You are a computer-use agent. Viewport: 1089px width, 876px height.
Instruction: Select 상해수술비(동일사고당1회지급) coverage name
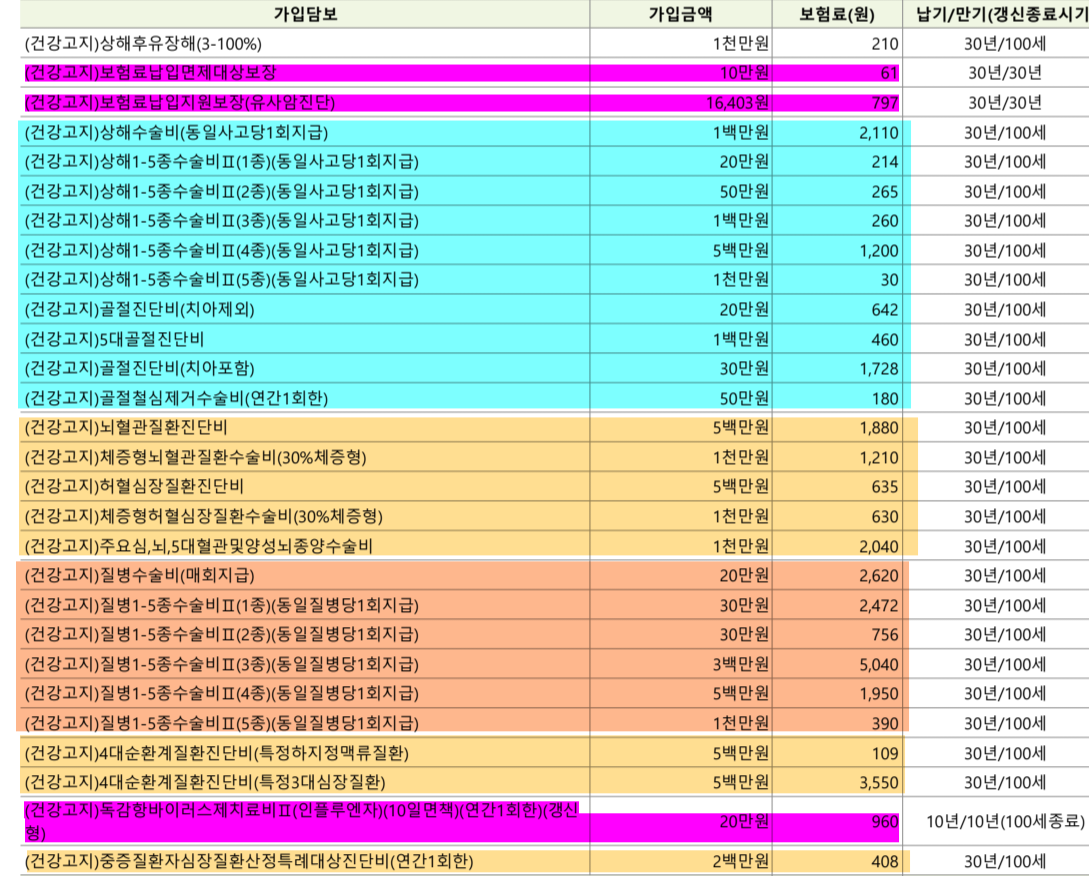tap(176, 132)
